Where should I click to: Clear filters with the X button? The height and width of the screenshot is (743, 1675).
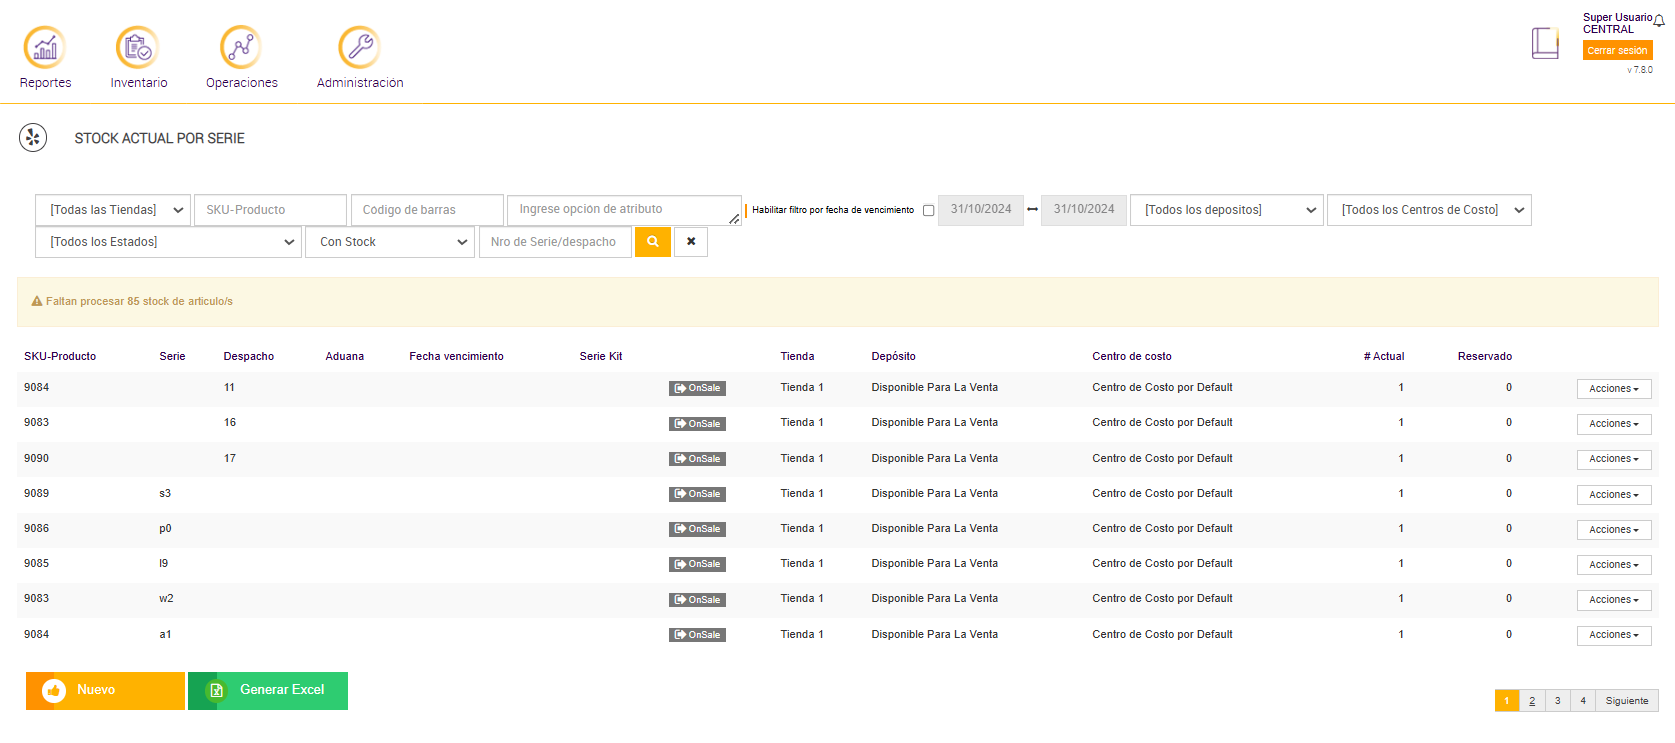click(x=691, y=242)
